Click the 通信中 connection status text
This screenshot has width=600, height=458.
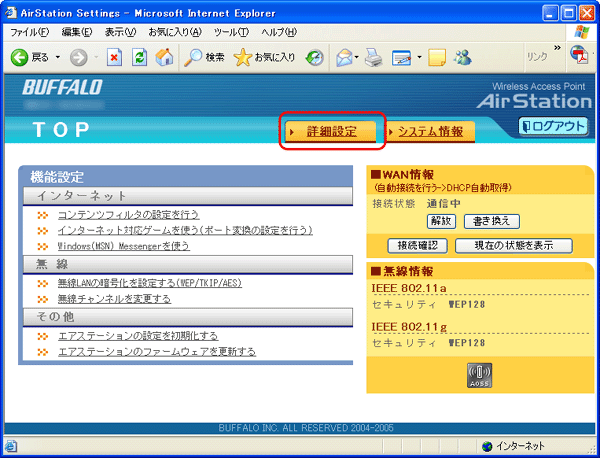[443, 204]
